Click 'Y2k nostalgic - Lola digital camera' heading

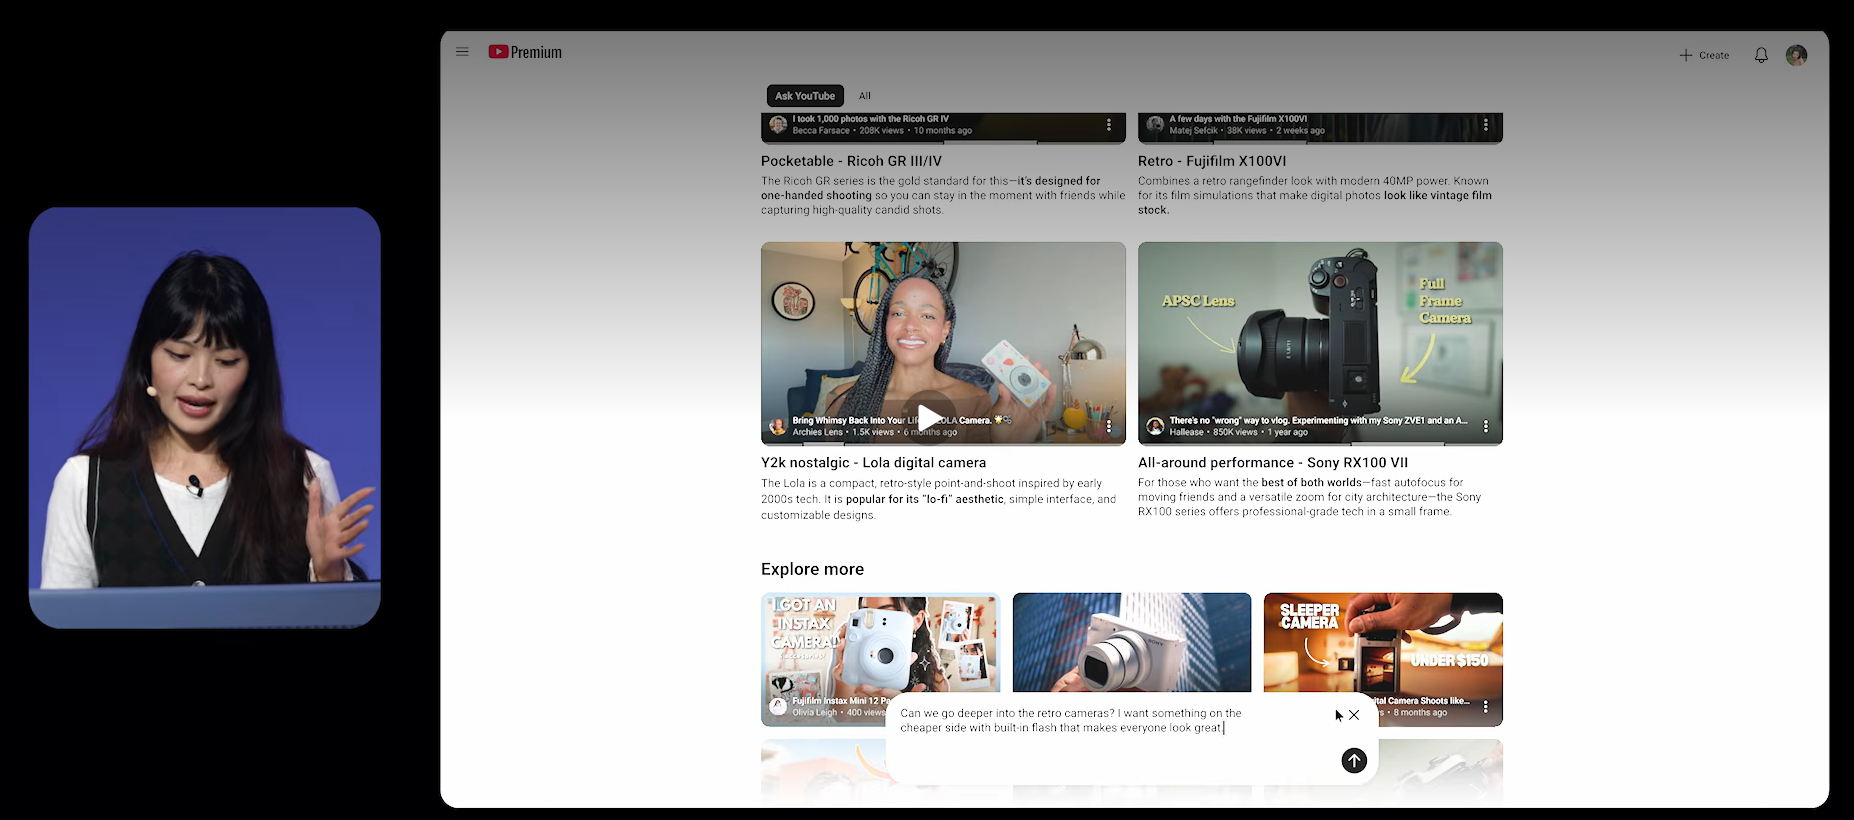(x=873, y=463)
